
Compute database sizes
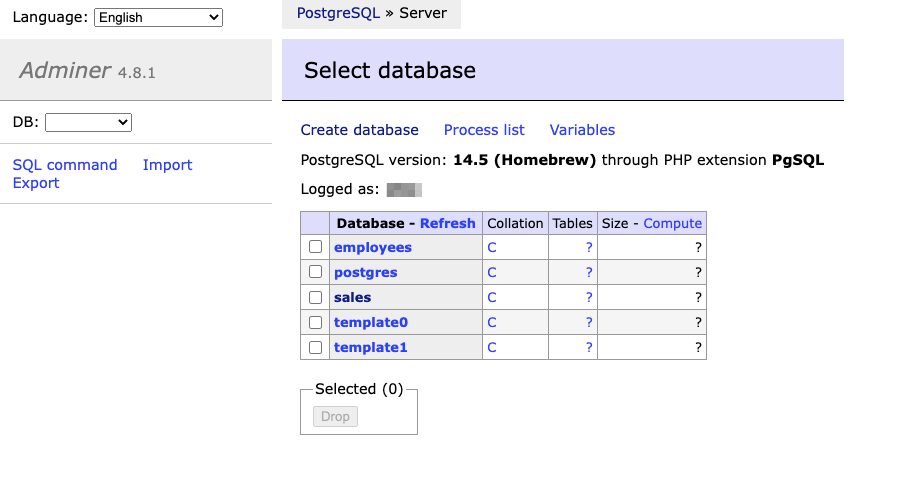672,223
